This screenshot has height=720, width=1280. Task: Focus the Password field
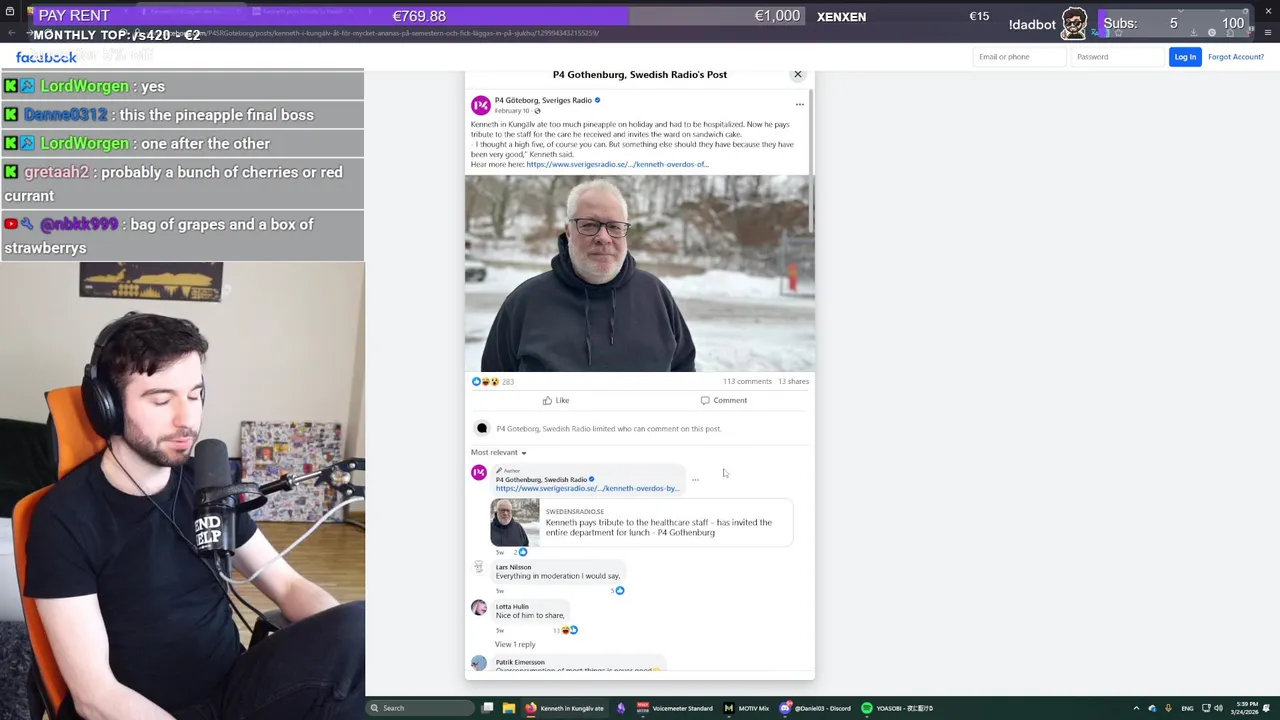(x=1117, y=57)
